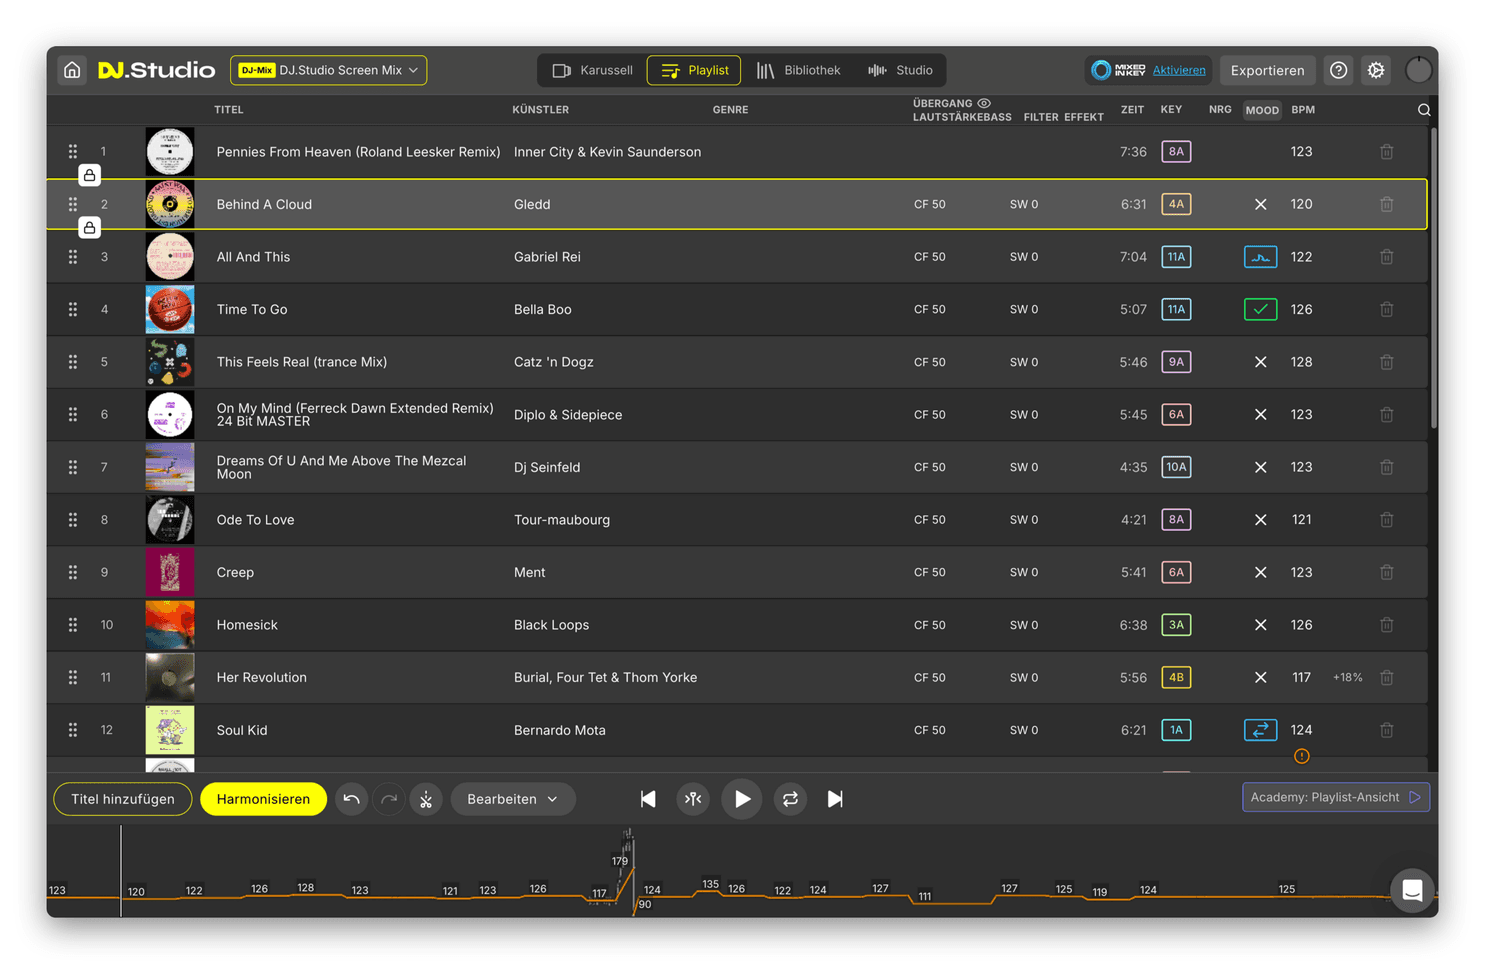Click the playlist vertical scrollbar
Viewport: 1487px width, 964px height.
tap(1433, 280)
